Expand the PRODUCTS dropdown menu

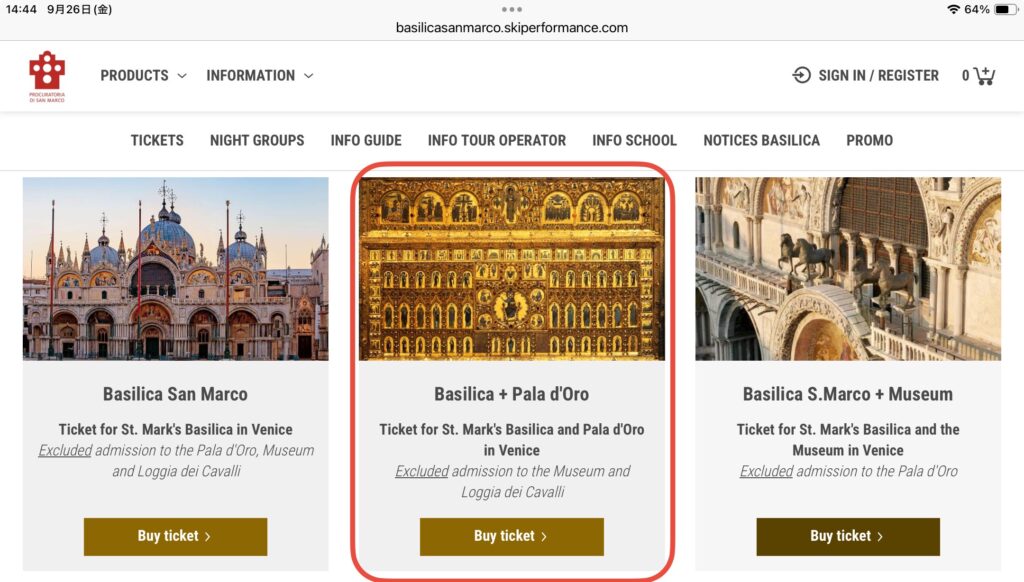point(143,75)
